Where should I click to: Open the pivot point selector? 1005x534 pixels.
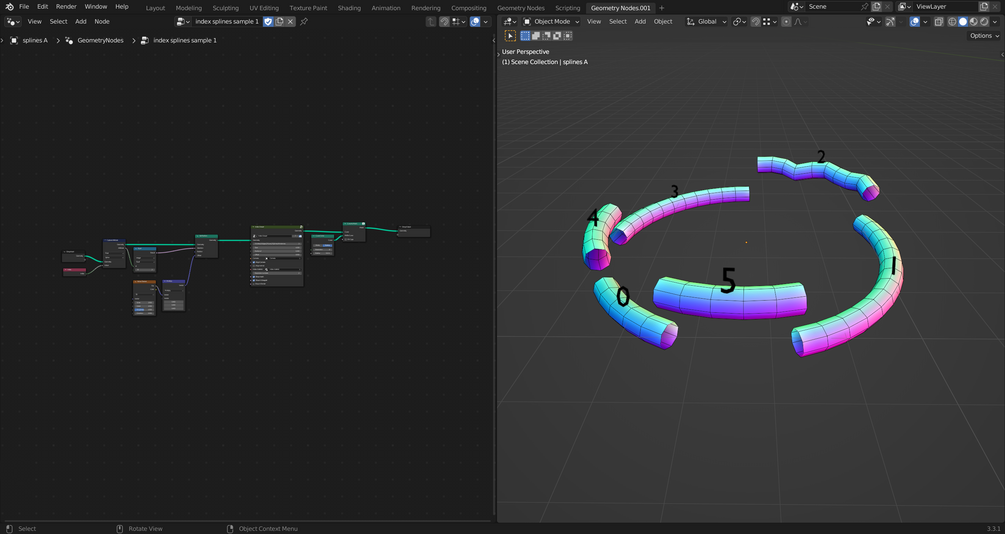(x=739, y=22)
